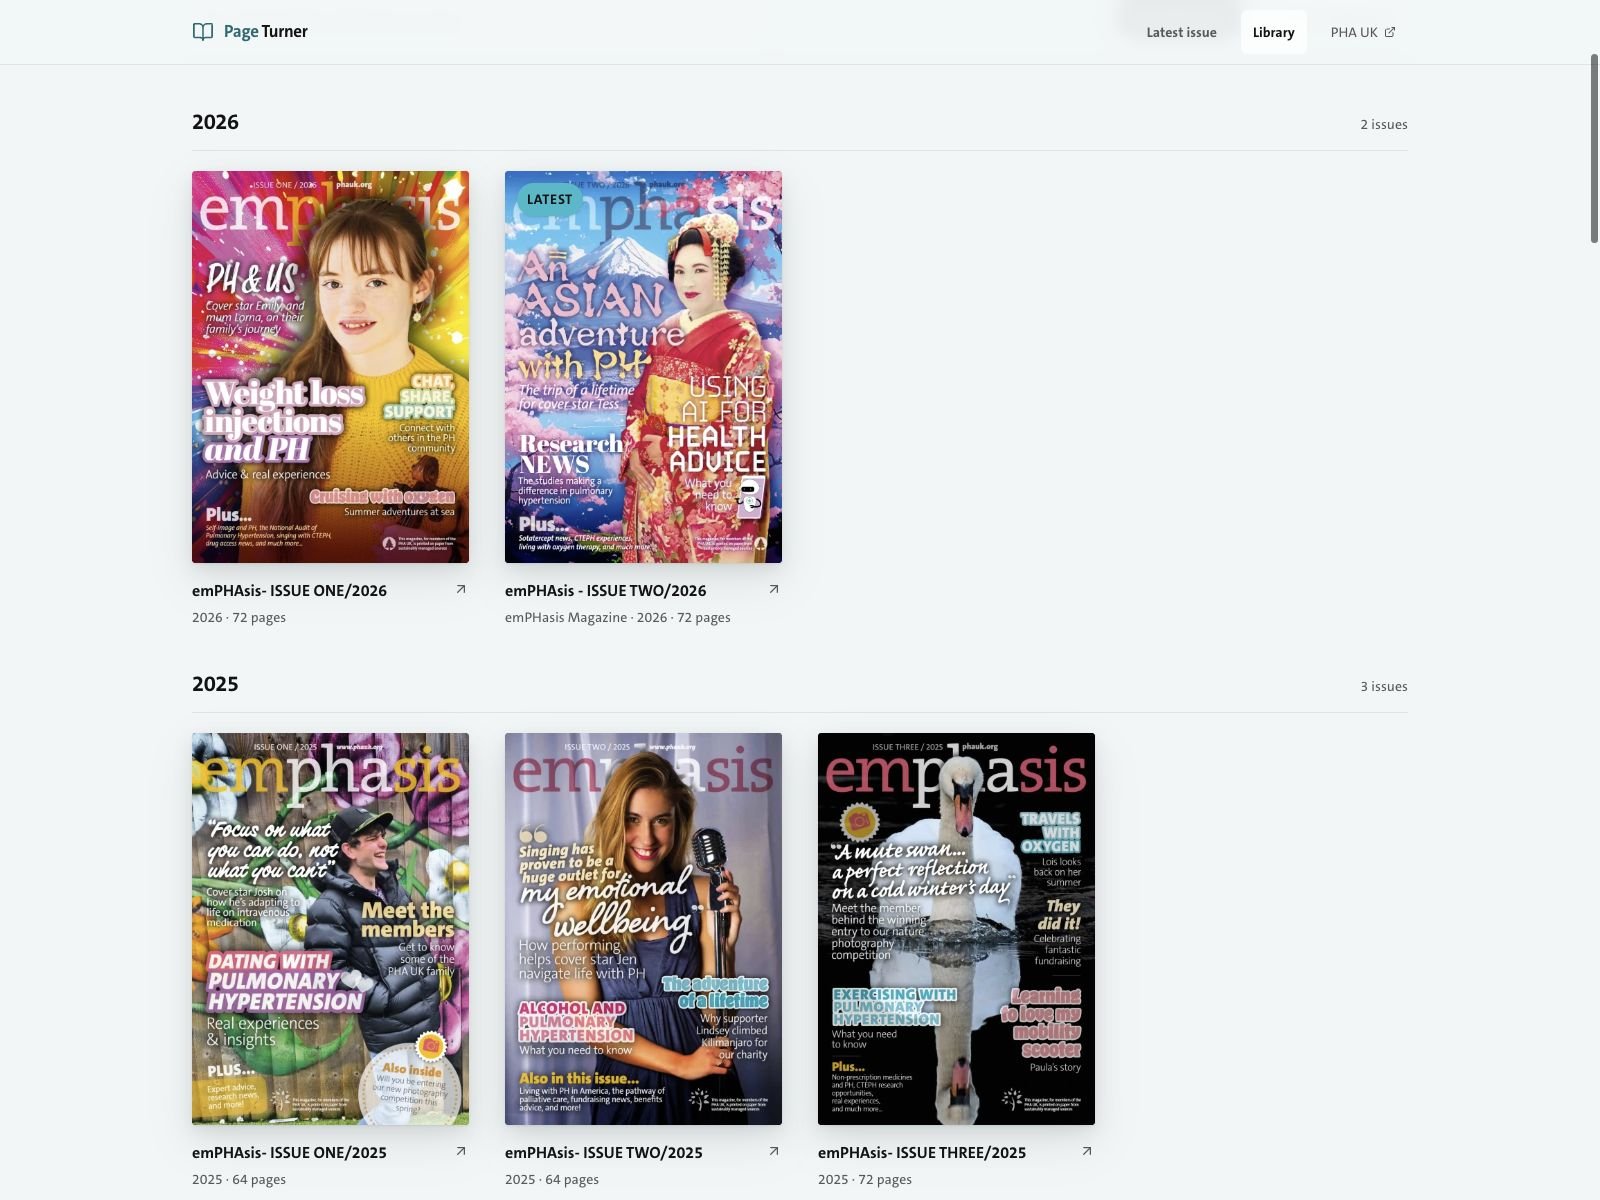Open the emPHAsis- ISSUE THREE/2025 title link

tap(922, 1153)
